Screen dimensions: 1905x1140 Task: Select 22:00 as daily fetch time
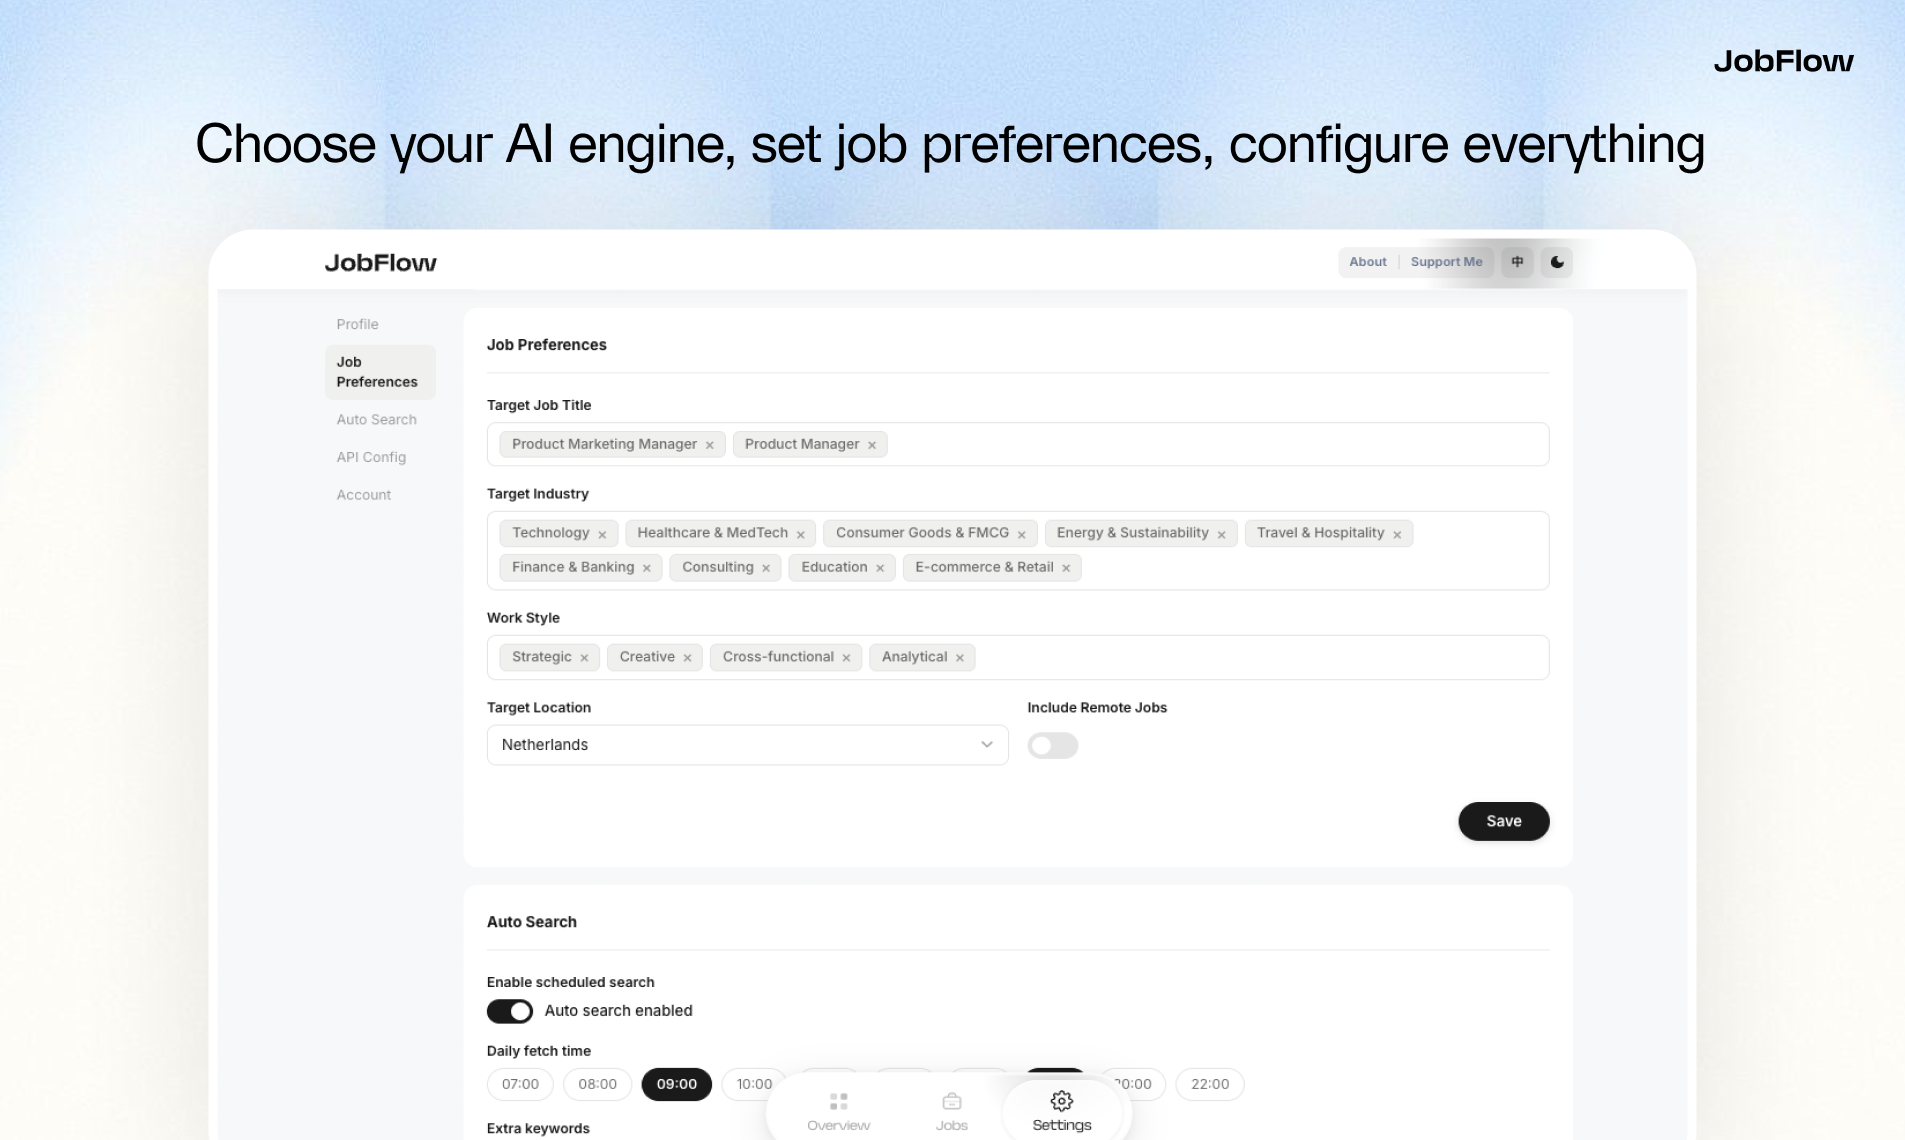coord(1210,1084)
